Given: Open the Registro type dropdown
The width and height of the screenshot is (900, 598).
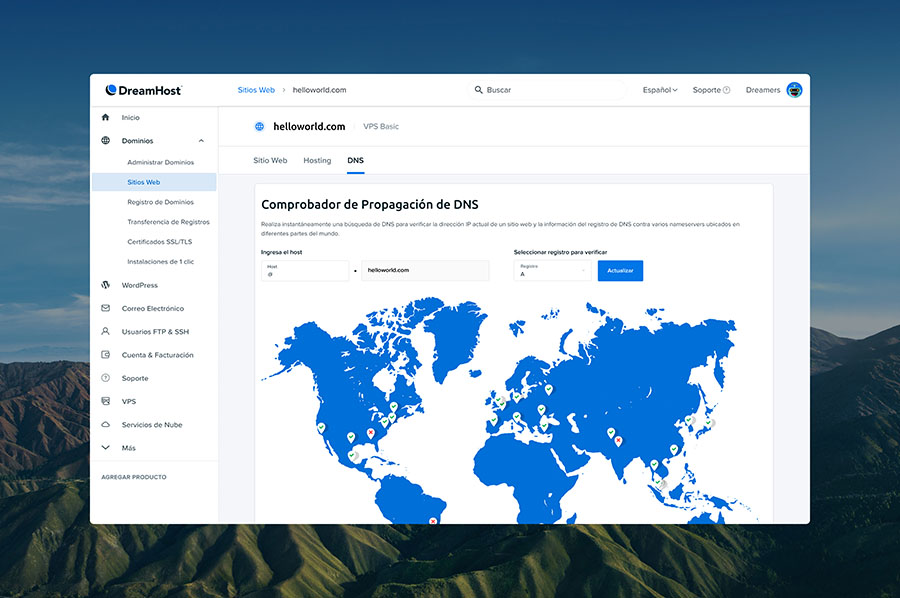Looking at the screenshot, I should [553, 270].
